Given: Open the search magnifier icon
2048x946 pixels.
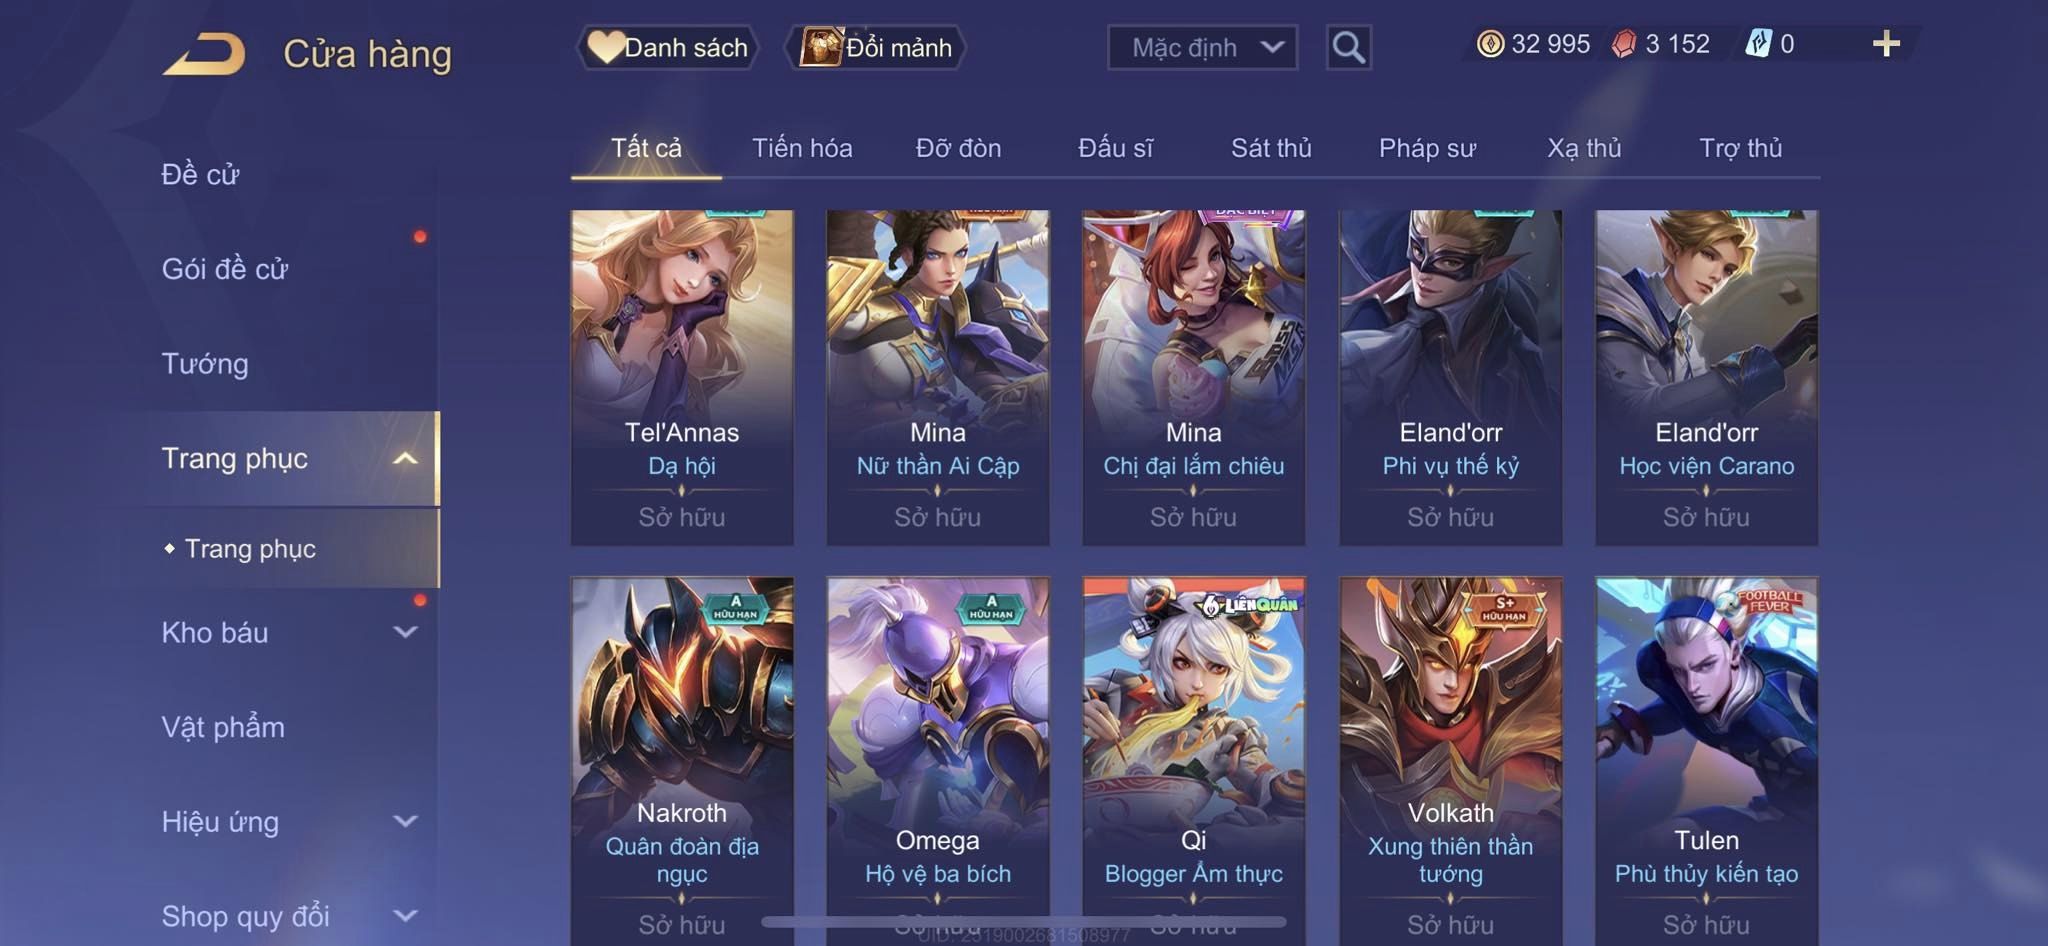Looking at the screenshot, I should pos(1348,47).
